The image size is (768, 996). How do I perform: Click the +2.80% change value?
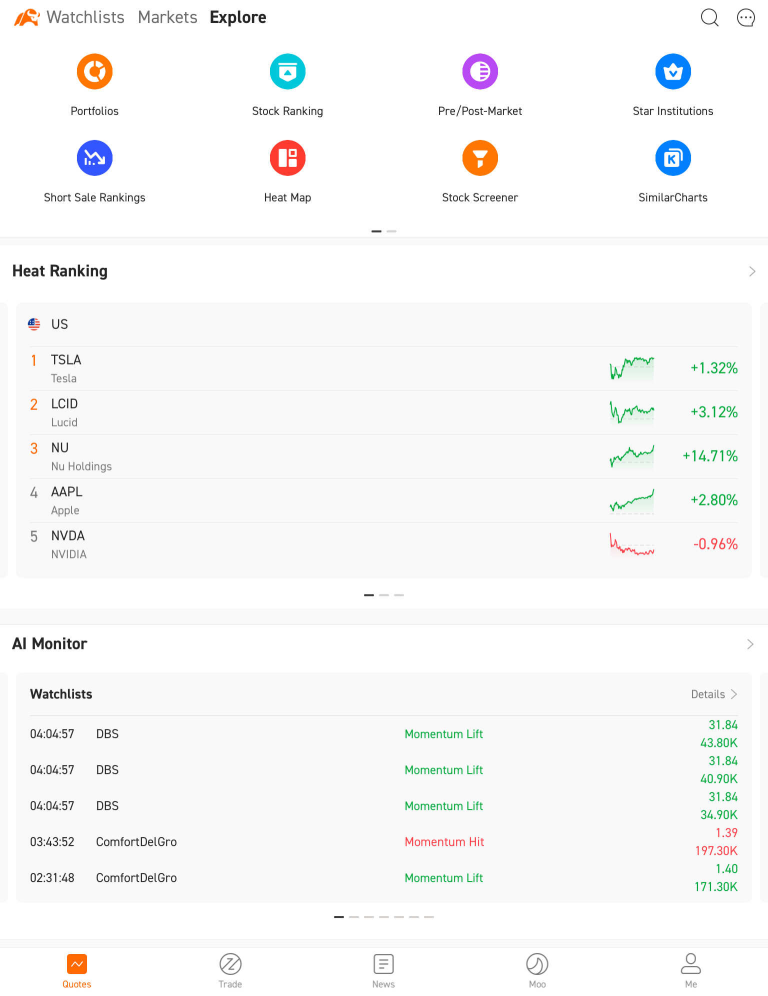point(714,500)
